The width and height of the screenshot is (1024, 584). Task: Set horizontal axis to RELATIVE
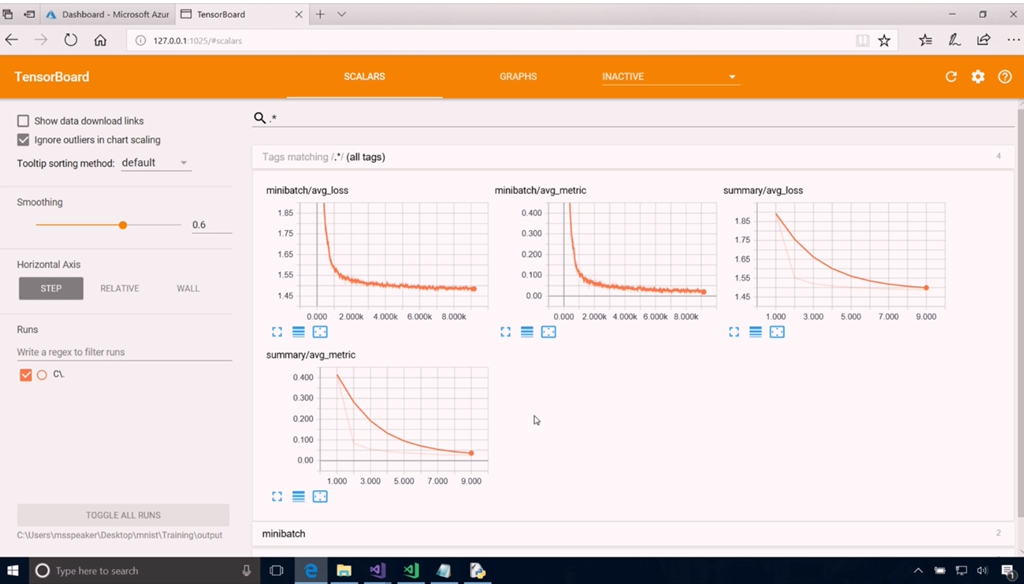pyautogui.click(x=119, y=288)
